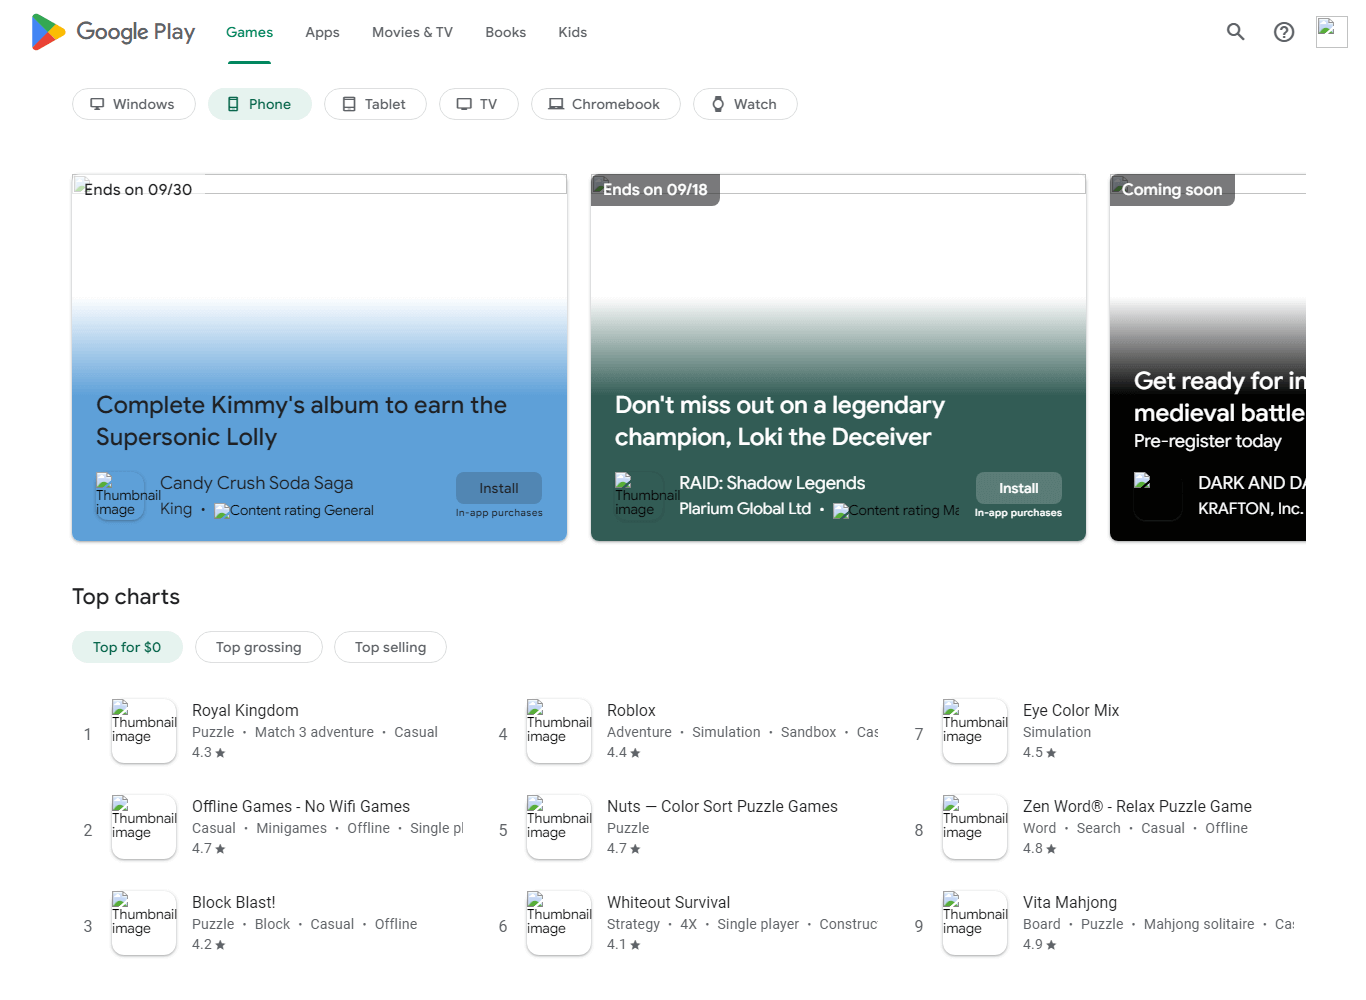Open the account profile picture
Viewport: 1366px width, 1000px height.
pyautogui.click(x=1332, y=32)
